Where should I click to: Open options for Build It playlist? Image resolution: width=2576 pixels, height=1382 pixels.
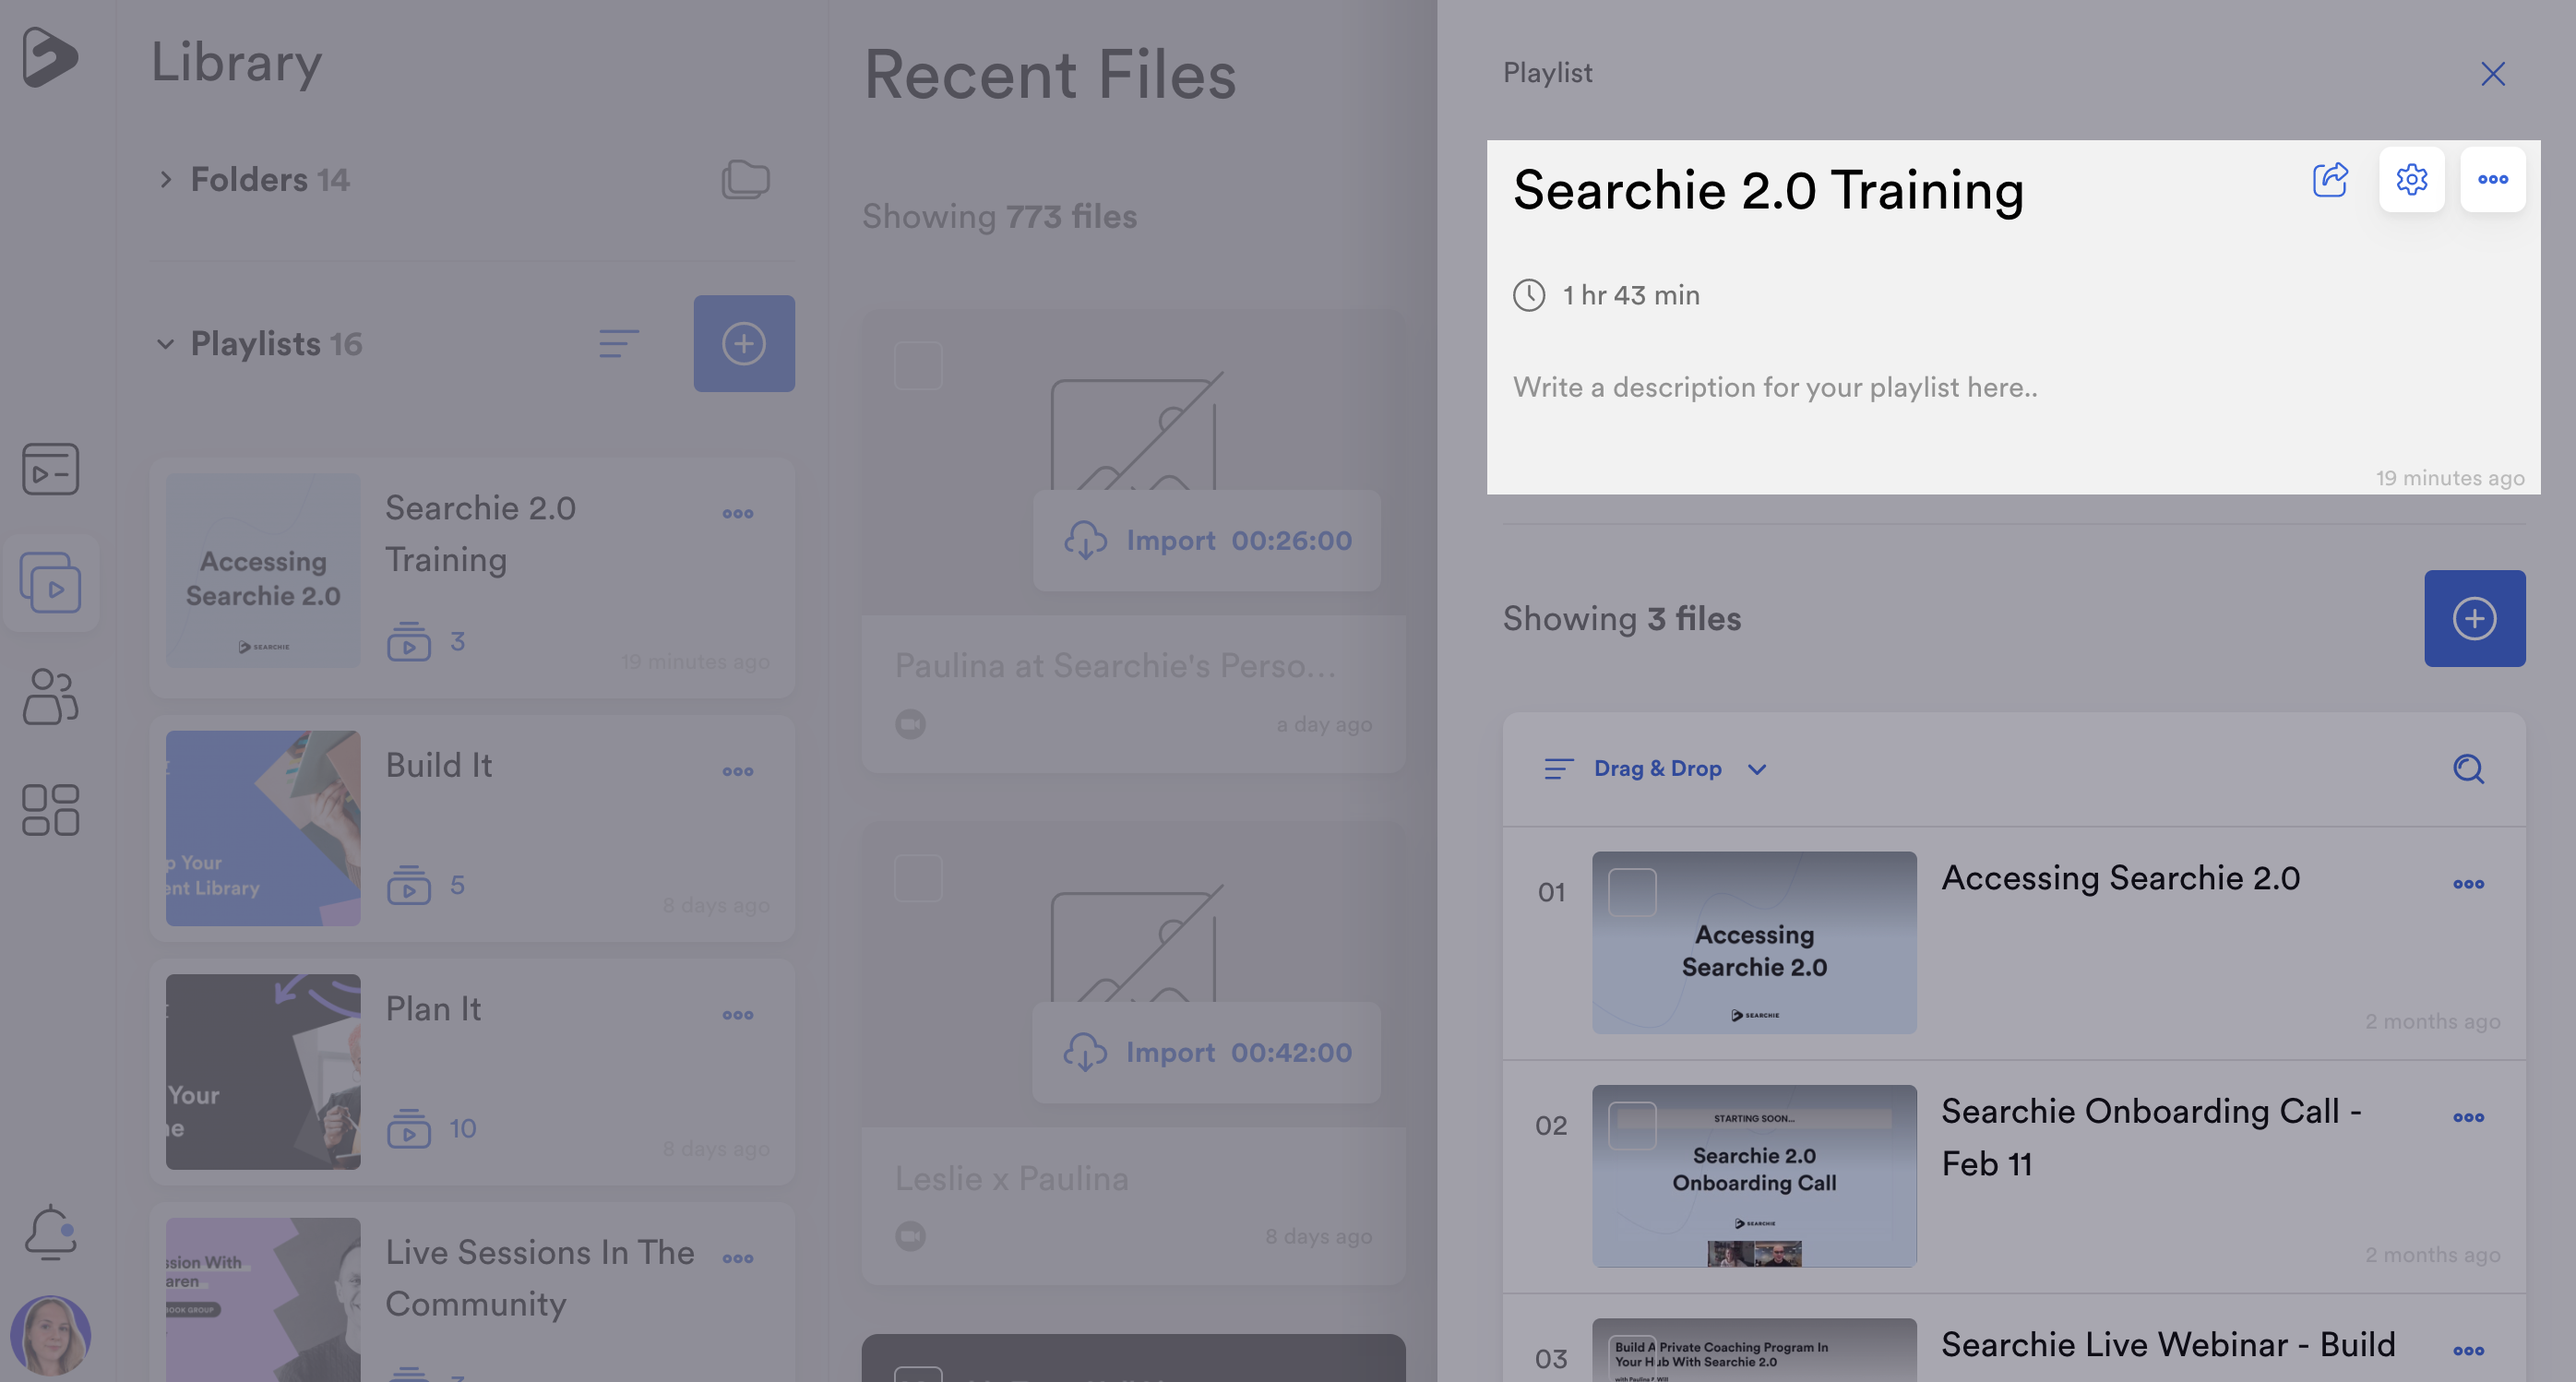(x=738, y=772)
